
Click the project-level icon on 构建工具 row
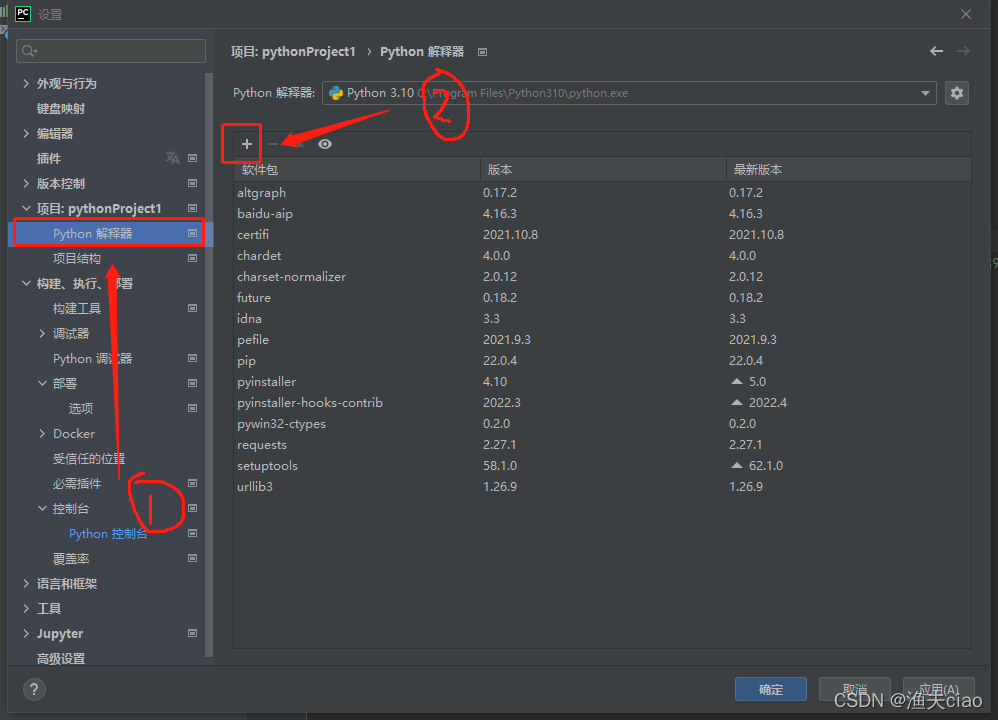click(192, 308)
